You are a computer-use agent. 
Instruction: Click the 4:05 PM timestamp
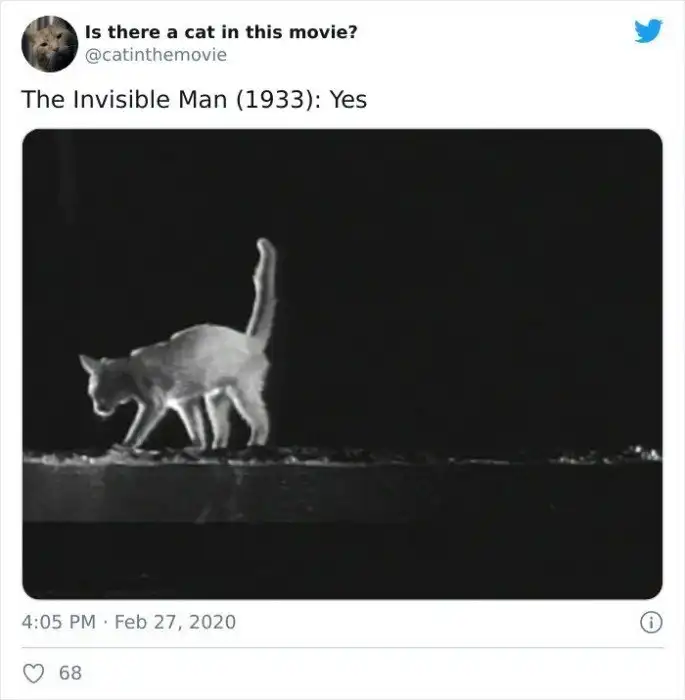[58, 622]
